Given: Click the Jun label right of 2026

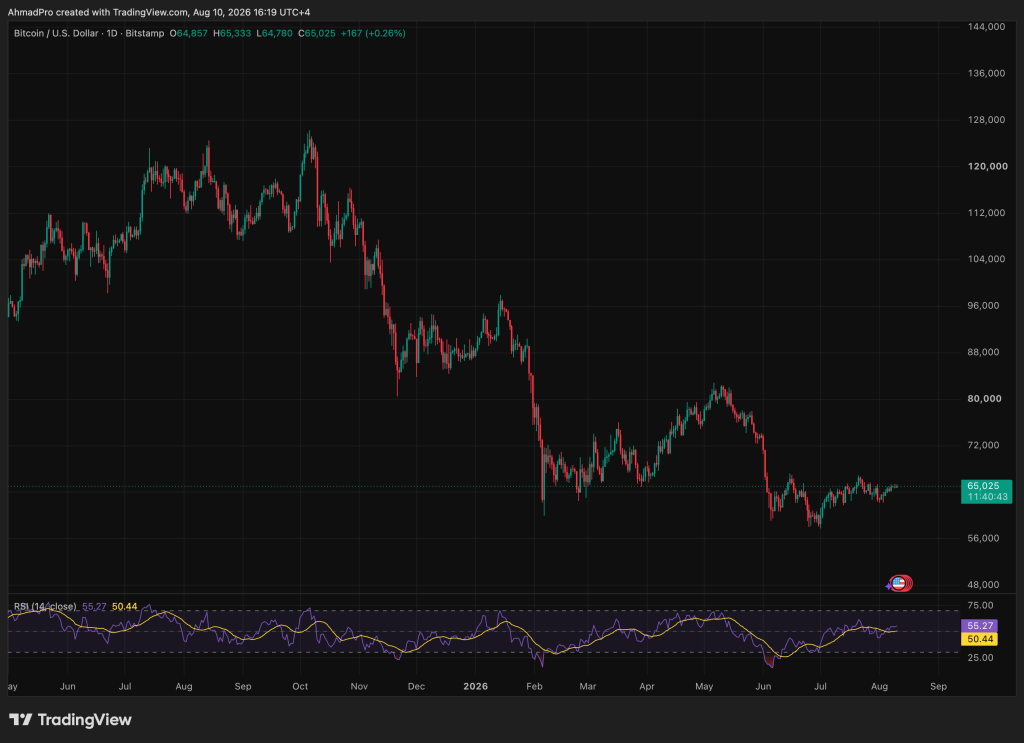Looking at the screenshot, I should 763,686.
